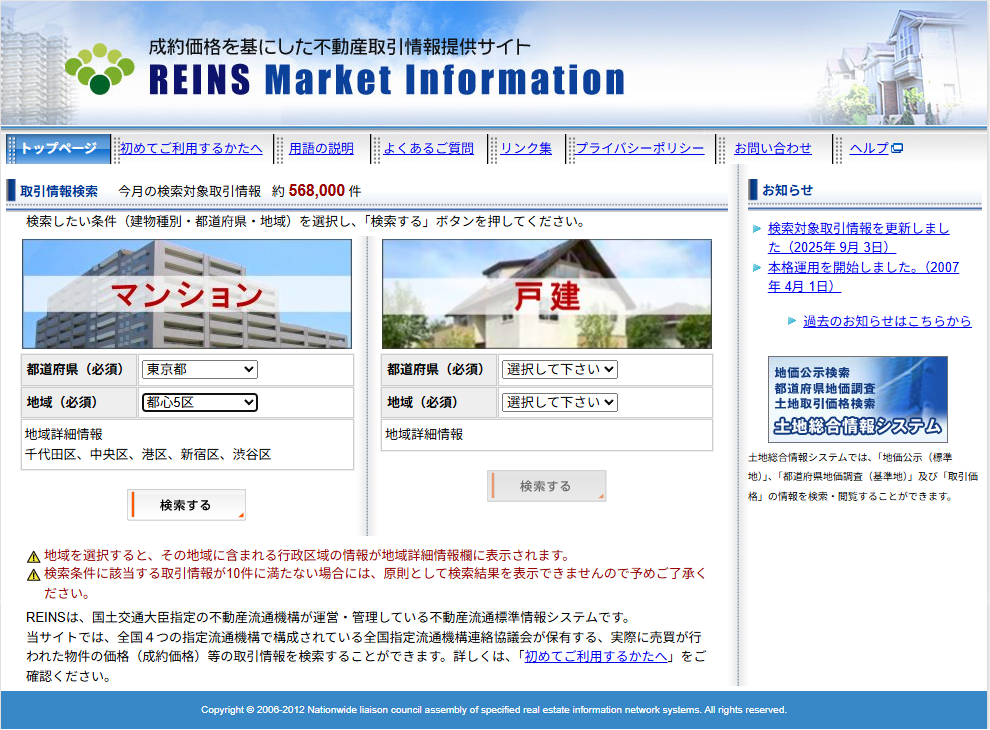Click the external window icon beside ヘルプ
This screenshot has width=990, height=730.
coord(897,149)
